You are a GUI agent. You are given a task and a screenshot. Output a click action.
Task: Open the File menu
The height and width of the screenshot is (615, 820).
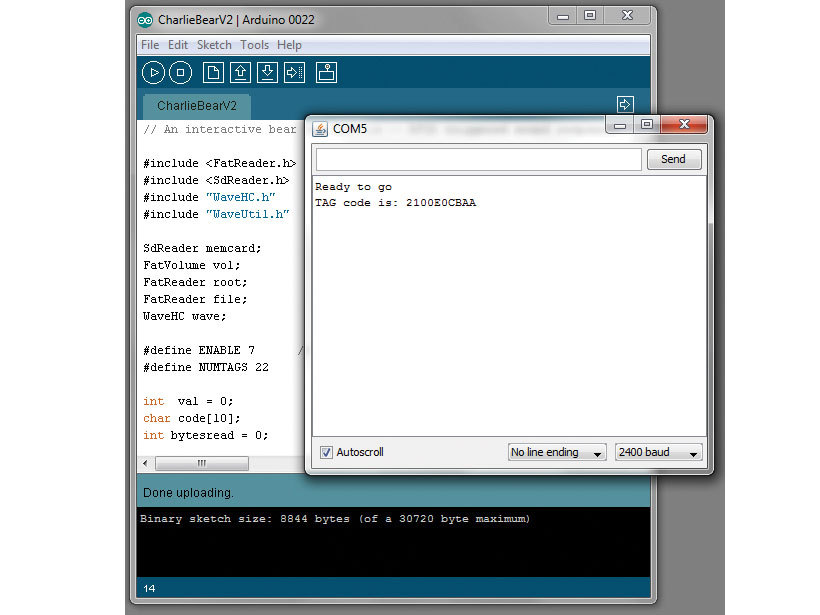150,45
